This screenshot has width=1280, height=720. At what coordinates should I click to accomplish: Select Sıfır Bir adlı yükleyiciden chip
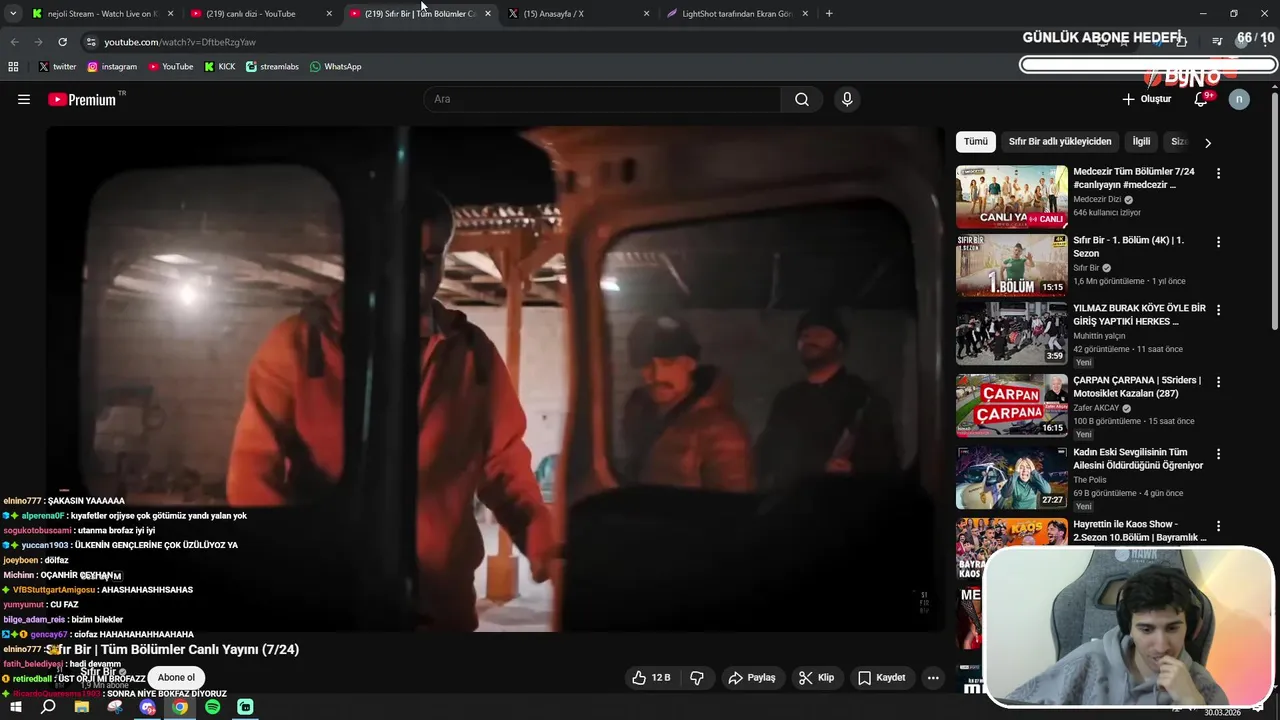pyautogui.click(x=1060, y=142)
